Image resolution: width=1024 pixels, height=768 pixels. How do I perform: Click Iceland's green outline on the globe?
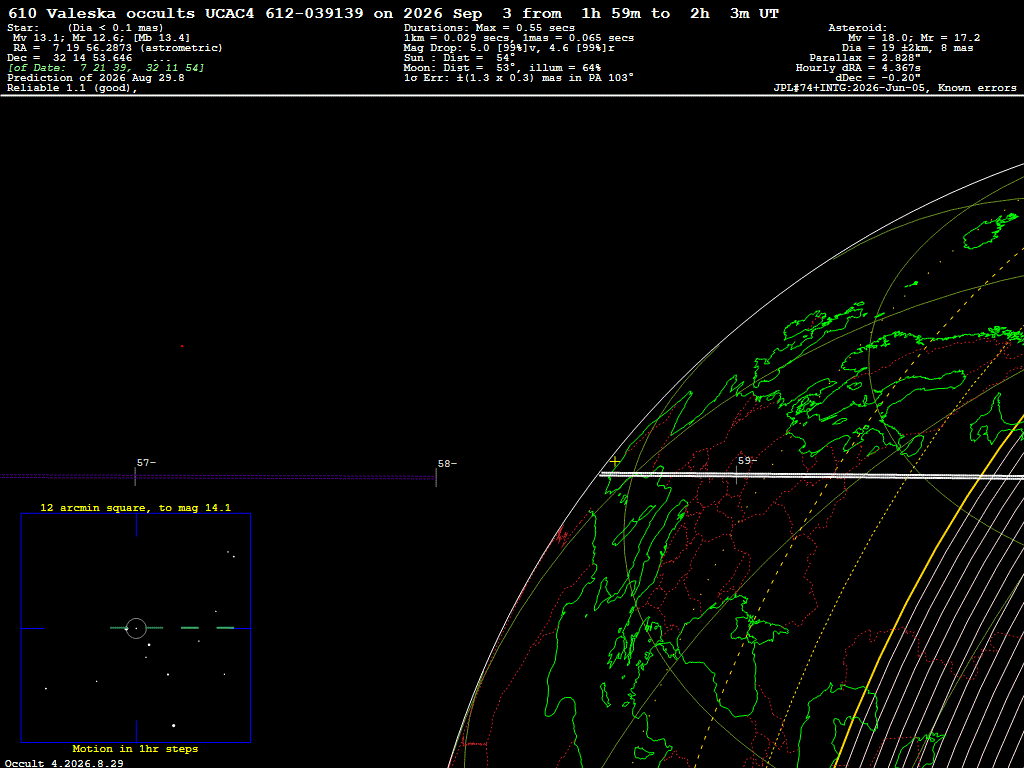[x=990, y=231]
